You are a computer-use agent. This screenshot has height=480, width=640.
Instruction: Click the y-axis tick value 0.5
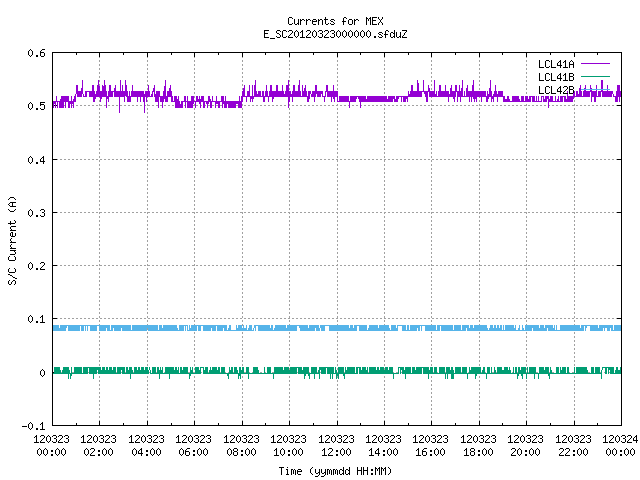[x=36, y=106]
